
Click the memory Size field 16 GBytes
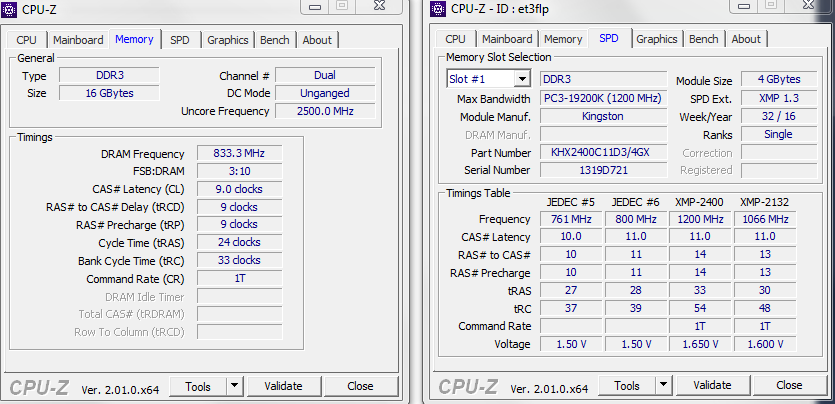[109, 93]
